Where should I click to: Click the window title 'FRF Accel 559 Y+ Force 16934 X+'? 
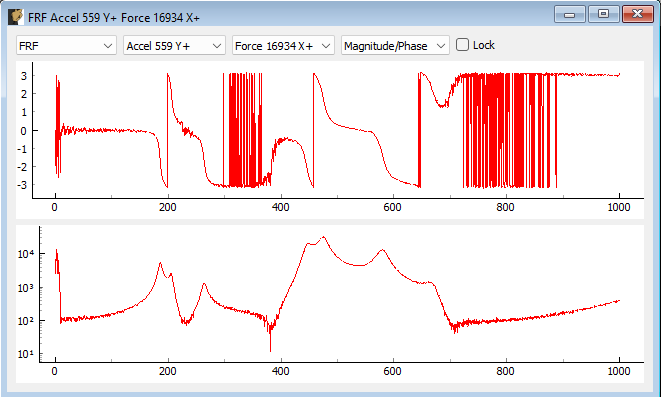click(114, 18)
